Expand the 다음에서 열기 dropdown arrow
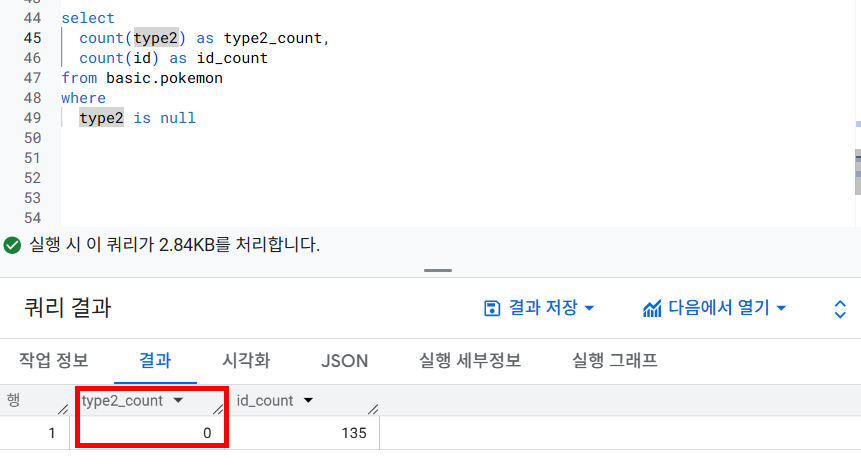 [x=781, y=308]
